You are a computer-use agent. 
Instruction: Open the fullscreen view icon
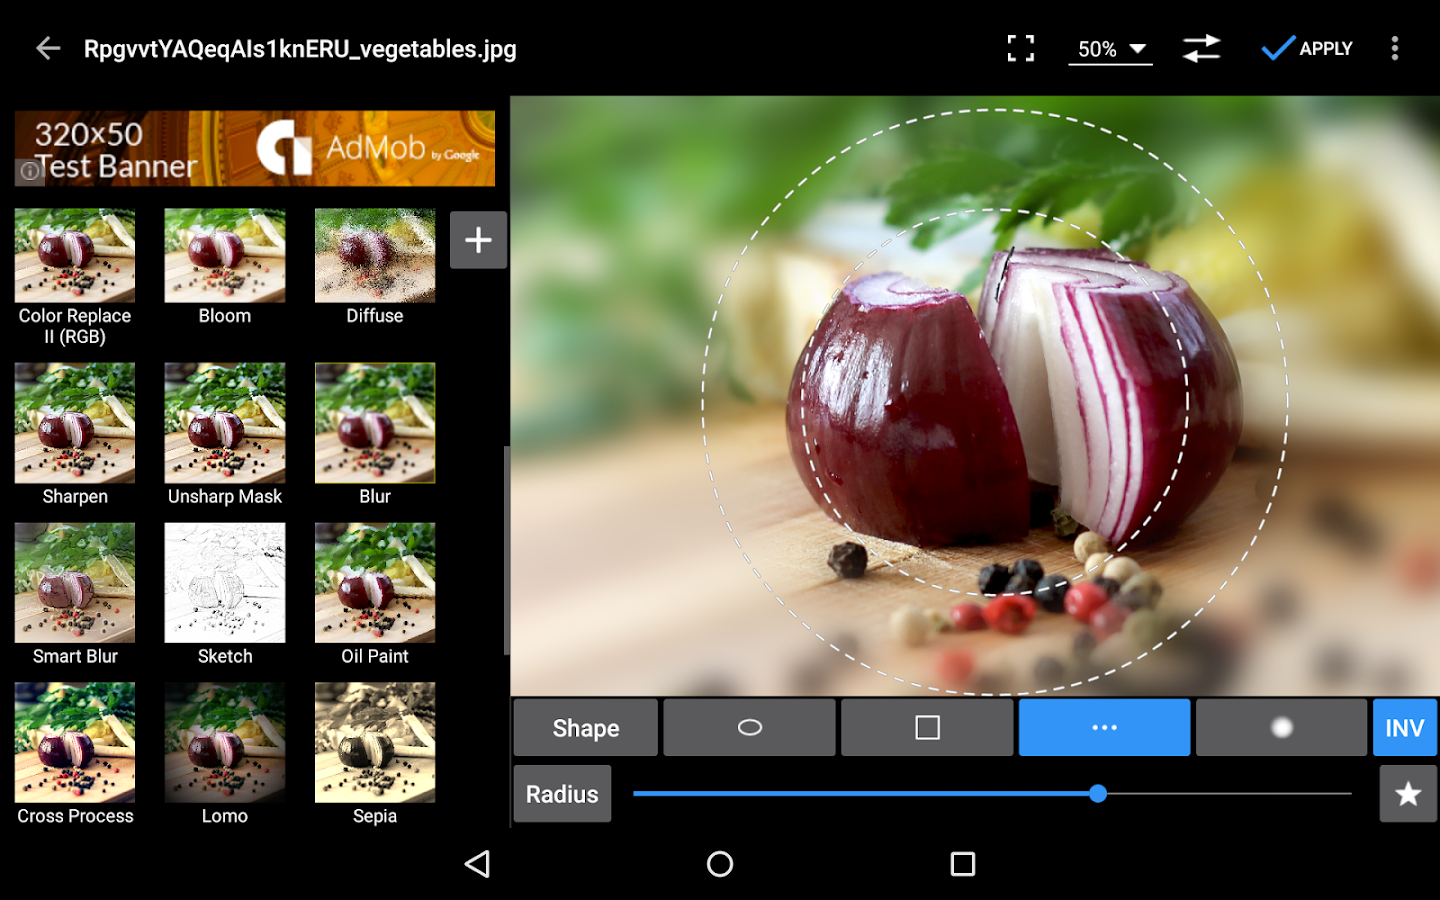pyautogui.click(x=1021, y=47)
